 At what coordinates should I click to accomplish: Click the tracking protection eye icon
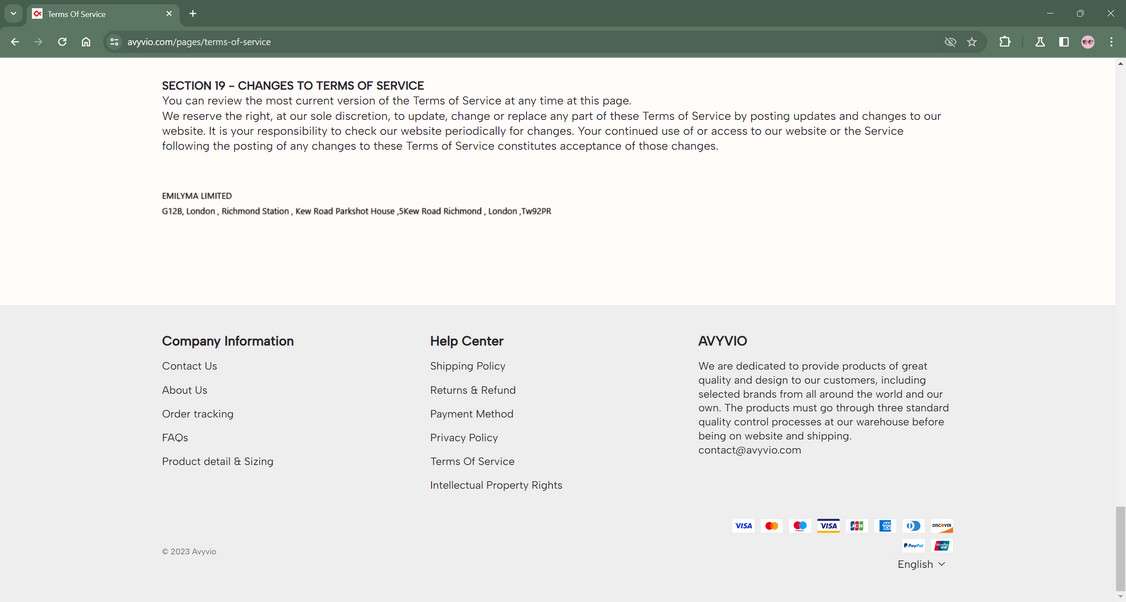pos(950,42)
